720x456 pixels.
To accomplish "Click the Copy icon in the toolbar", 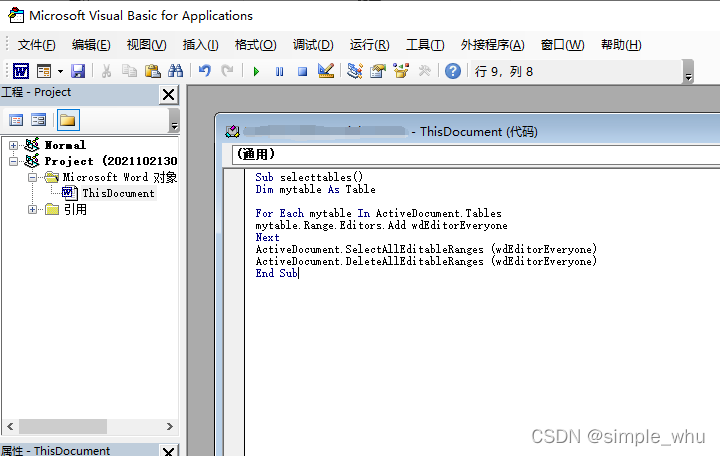I will click(x=129, y=71).
